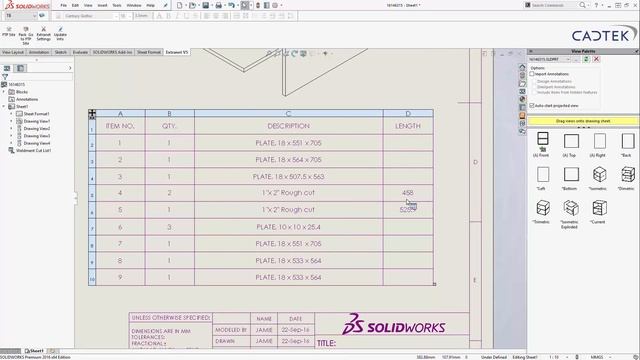
Task: Switch to the Annotation tab
Action: (x=39, y=52)
